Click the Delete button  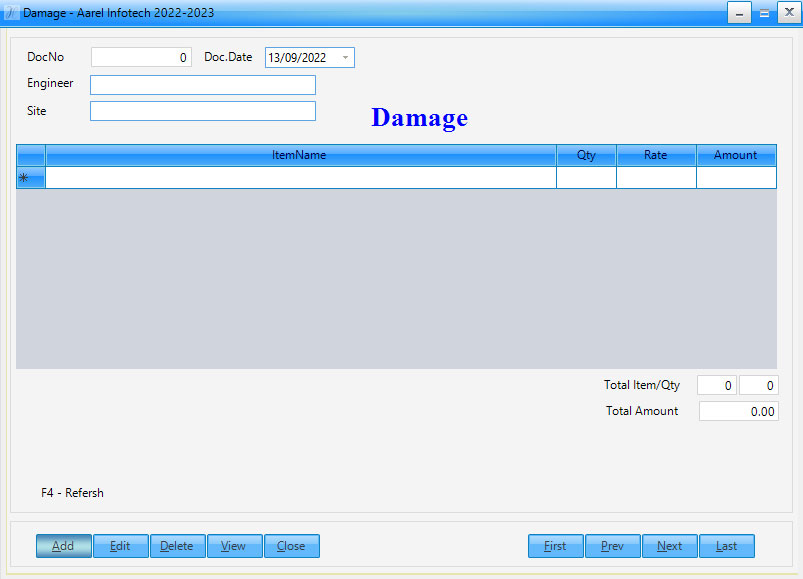[x=177, y=546]
